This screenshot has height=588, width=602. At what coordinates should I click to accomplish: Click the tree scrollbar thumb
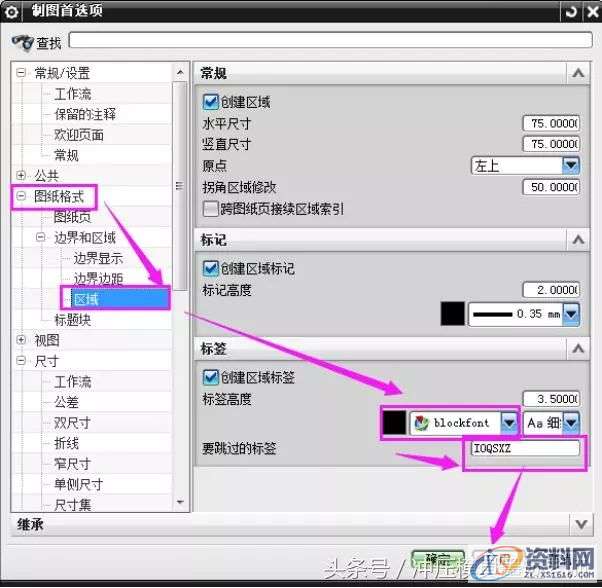(x=180, y=186)
